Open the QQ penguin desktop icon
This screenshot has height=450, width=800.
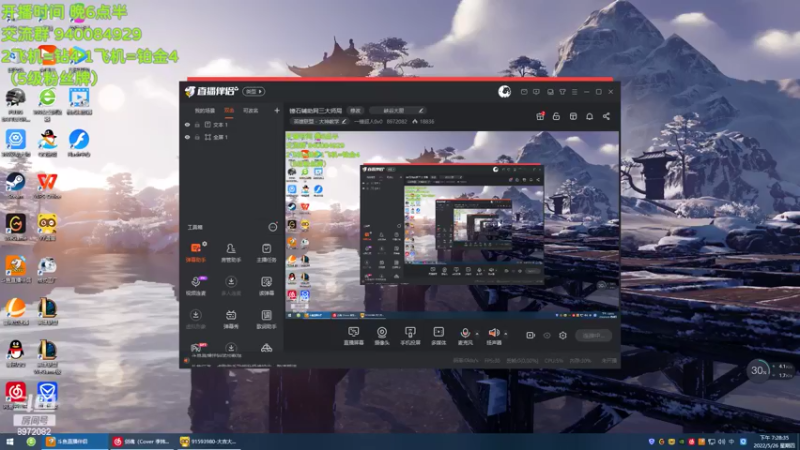pyautogui.click(x=16, y=354)
